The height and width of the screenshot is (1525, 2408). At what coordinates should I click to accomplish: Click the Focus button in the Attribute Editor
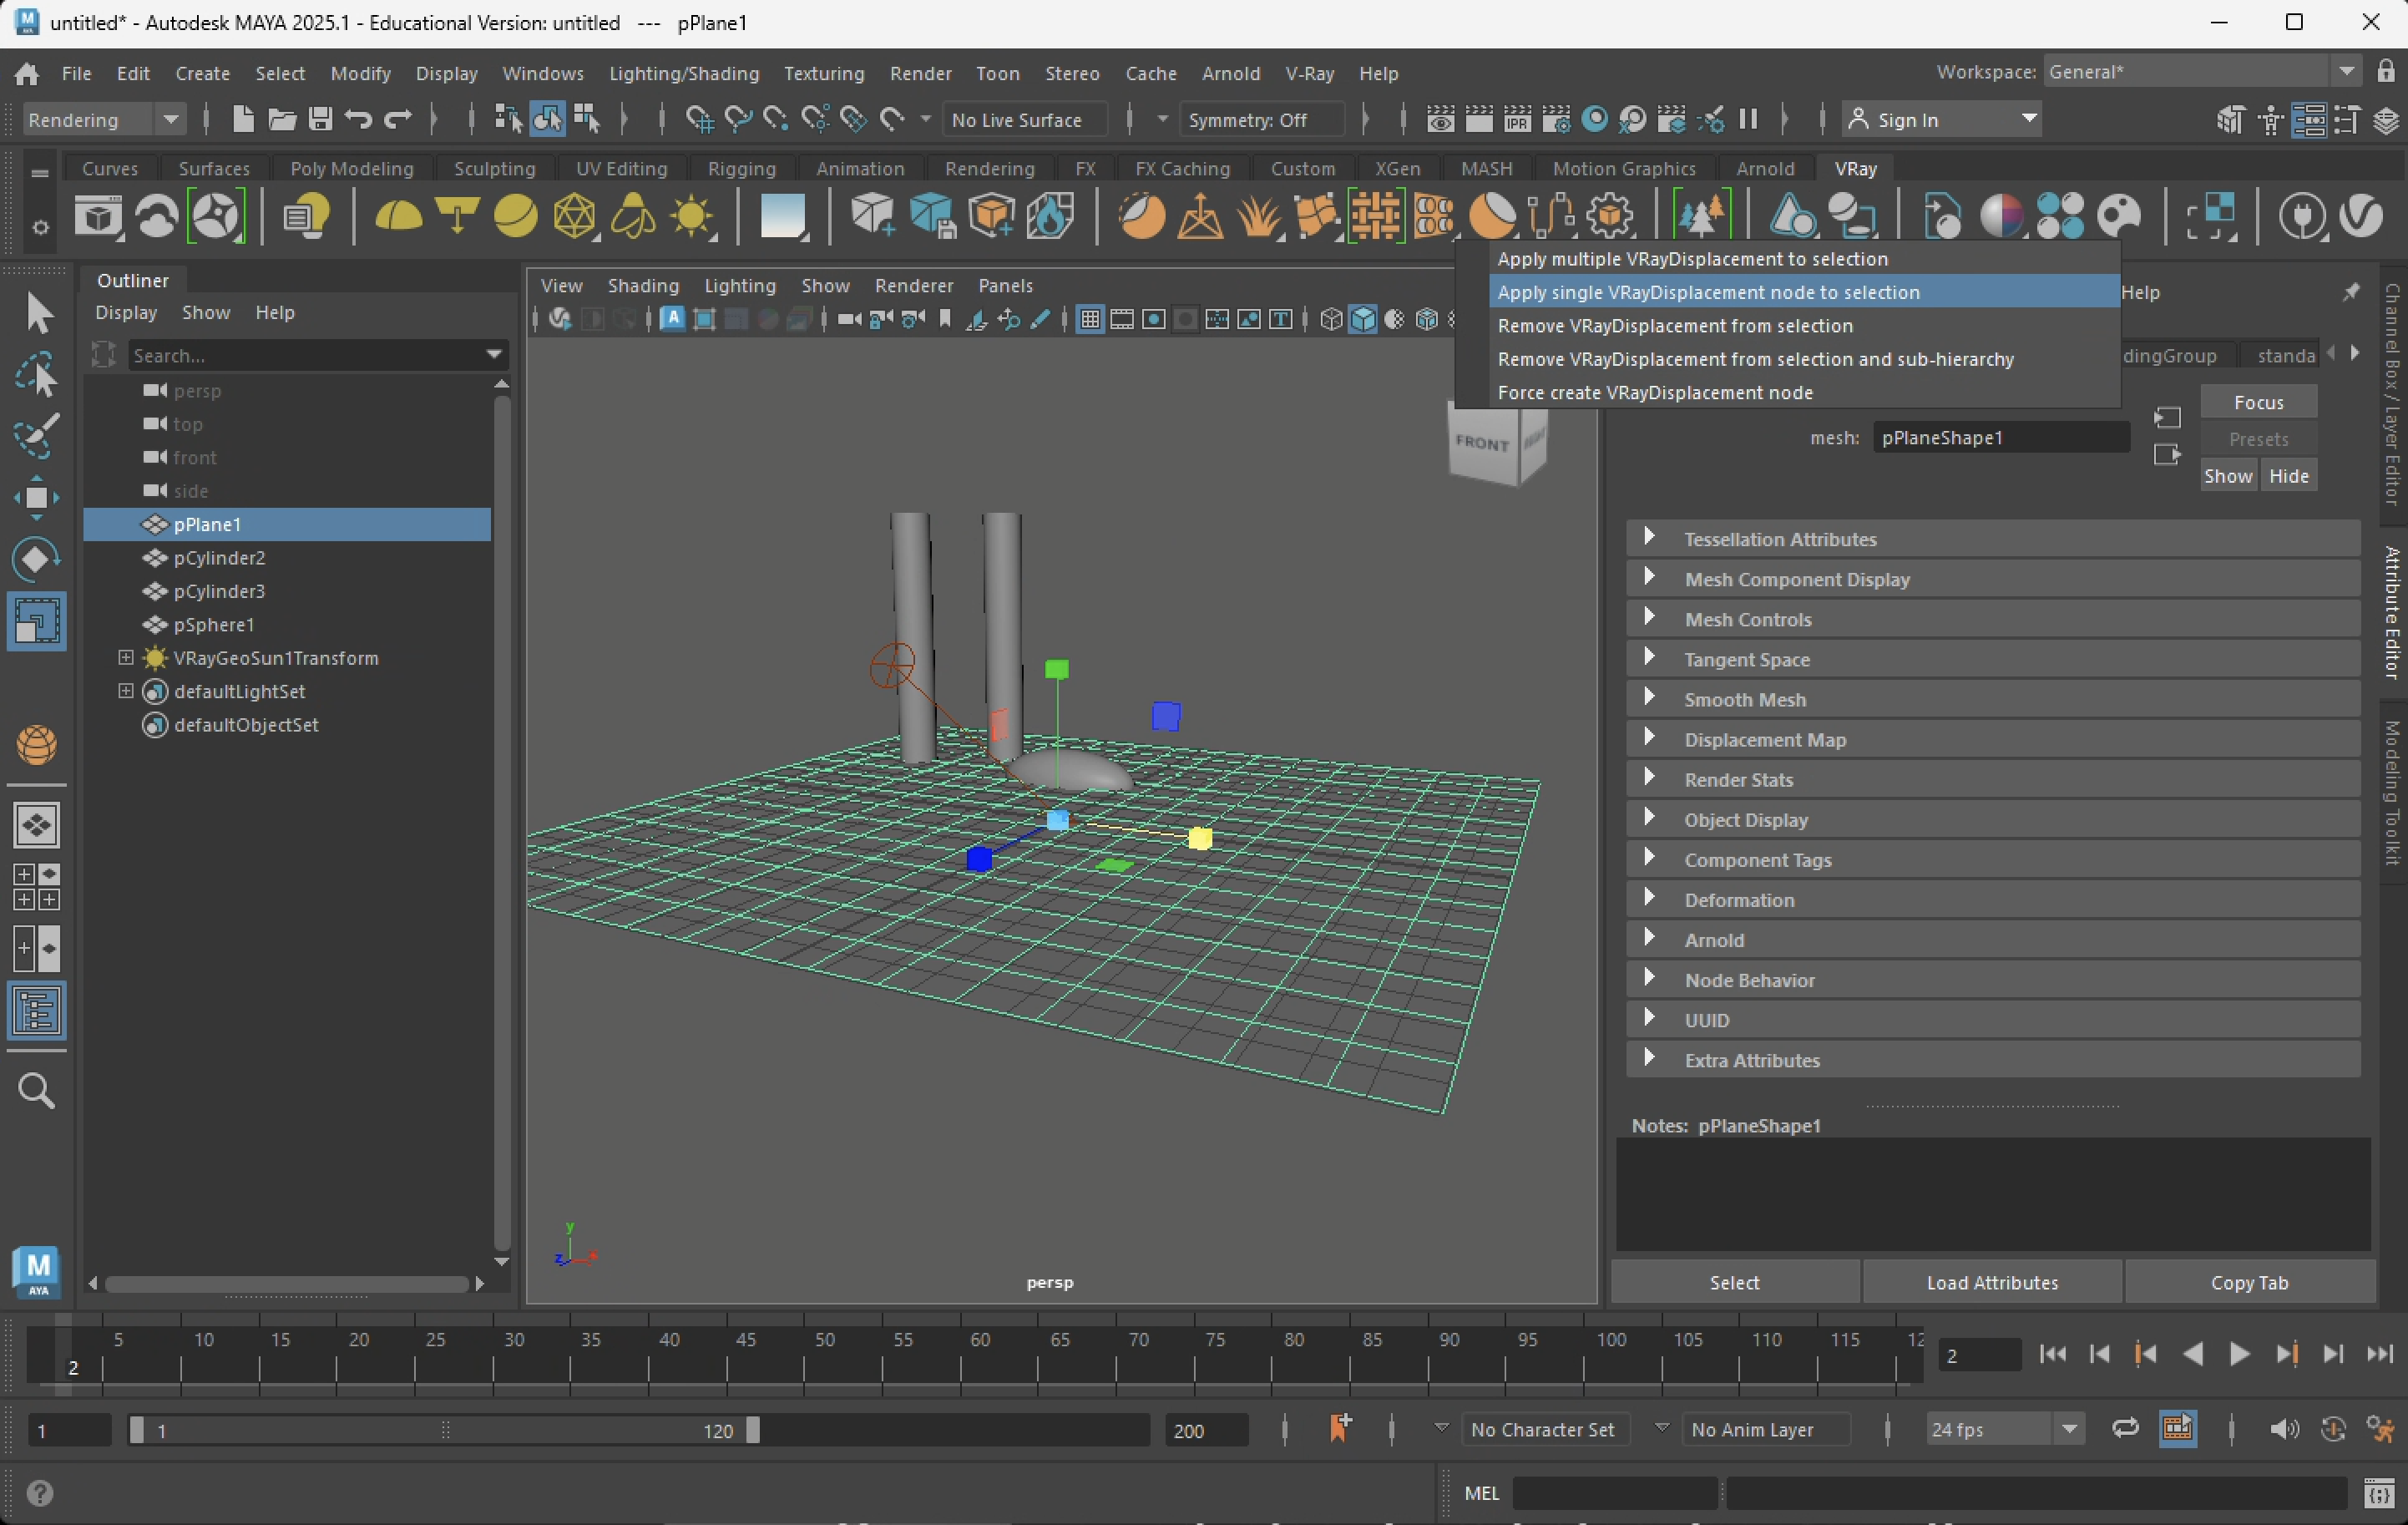pos(2258,401)
